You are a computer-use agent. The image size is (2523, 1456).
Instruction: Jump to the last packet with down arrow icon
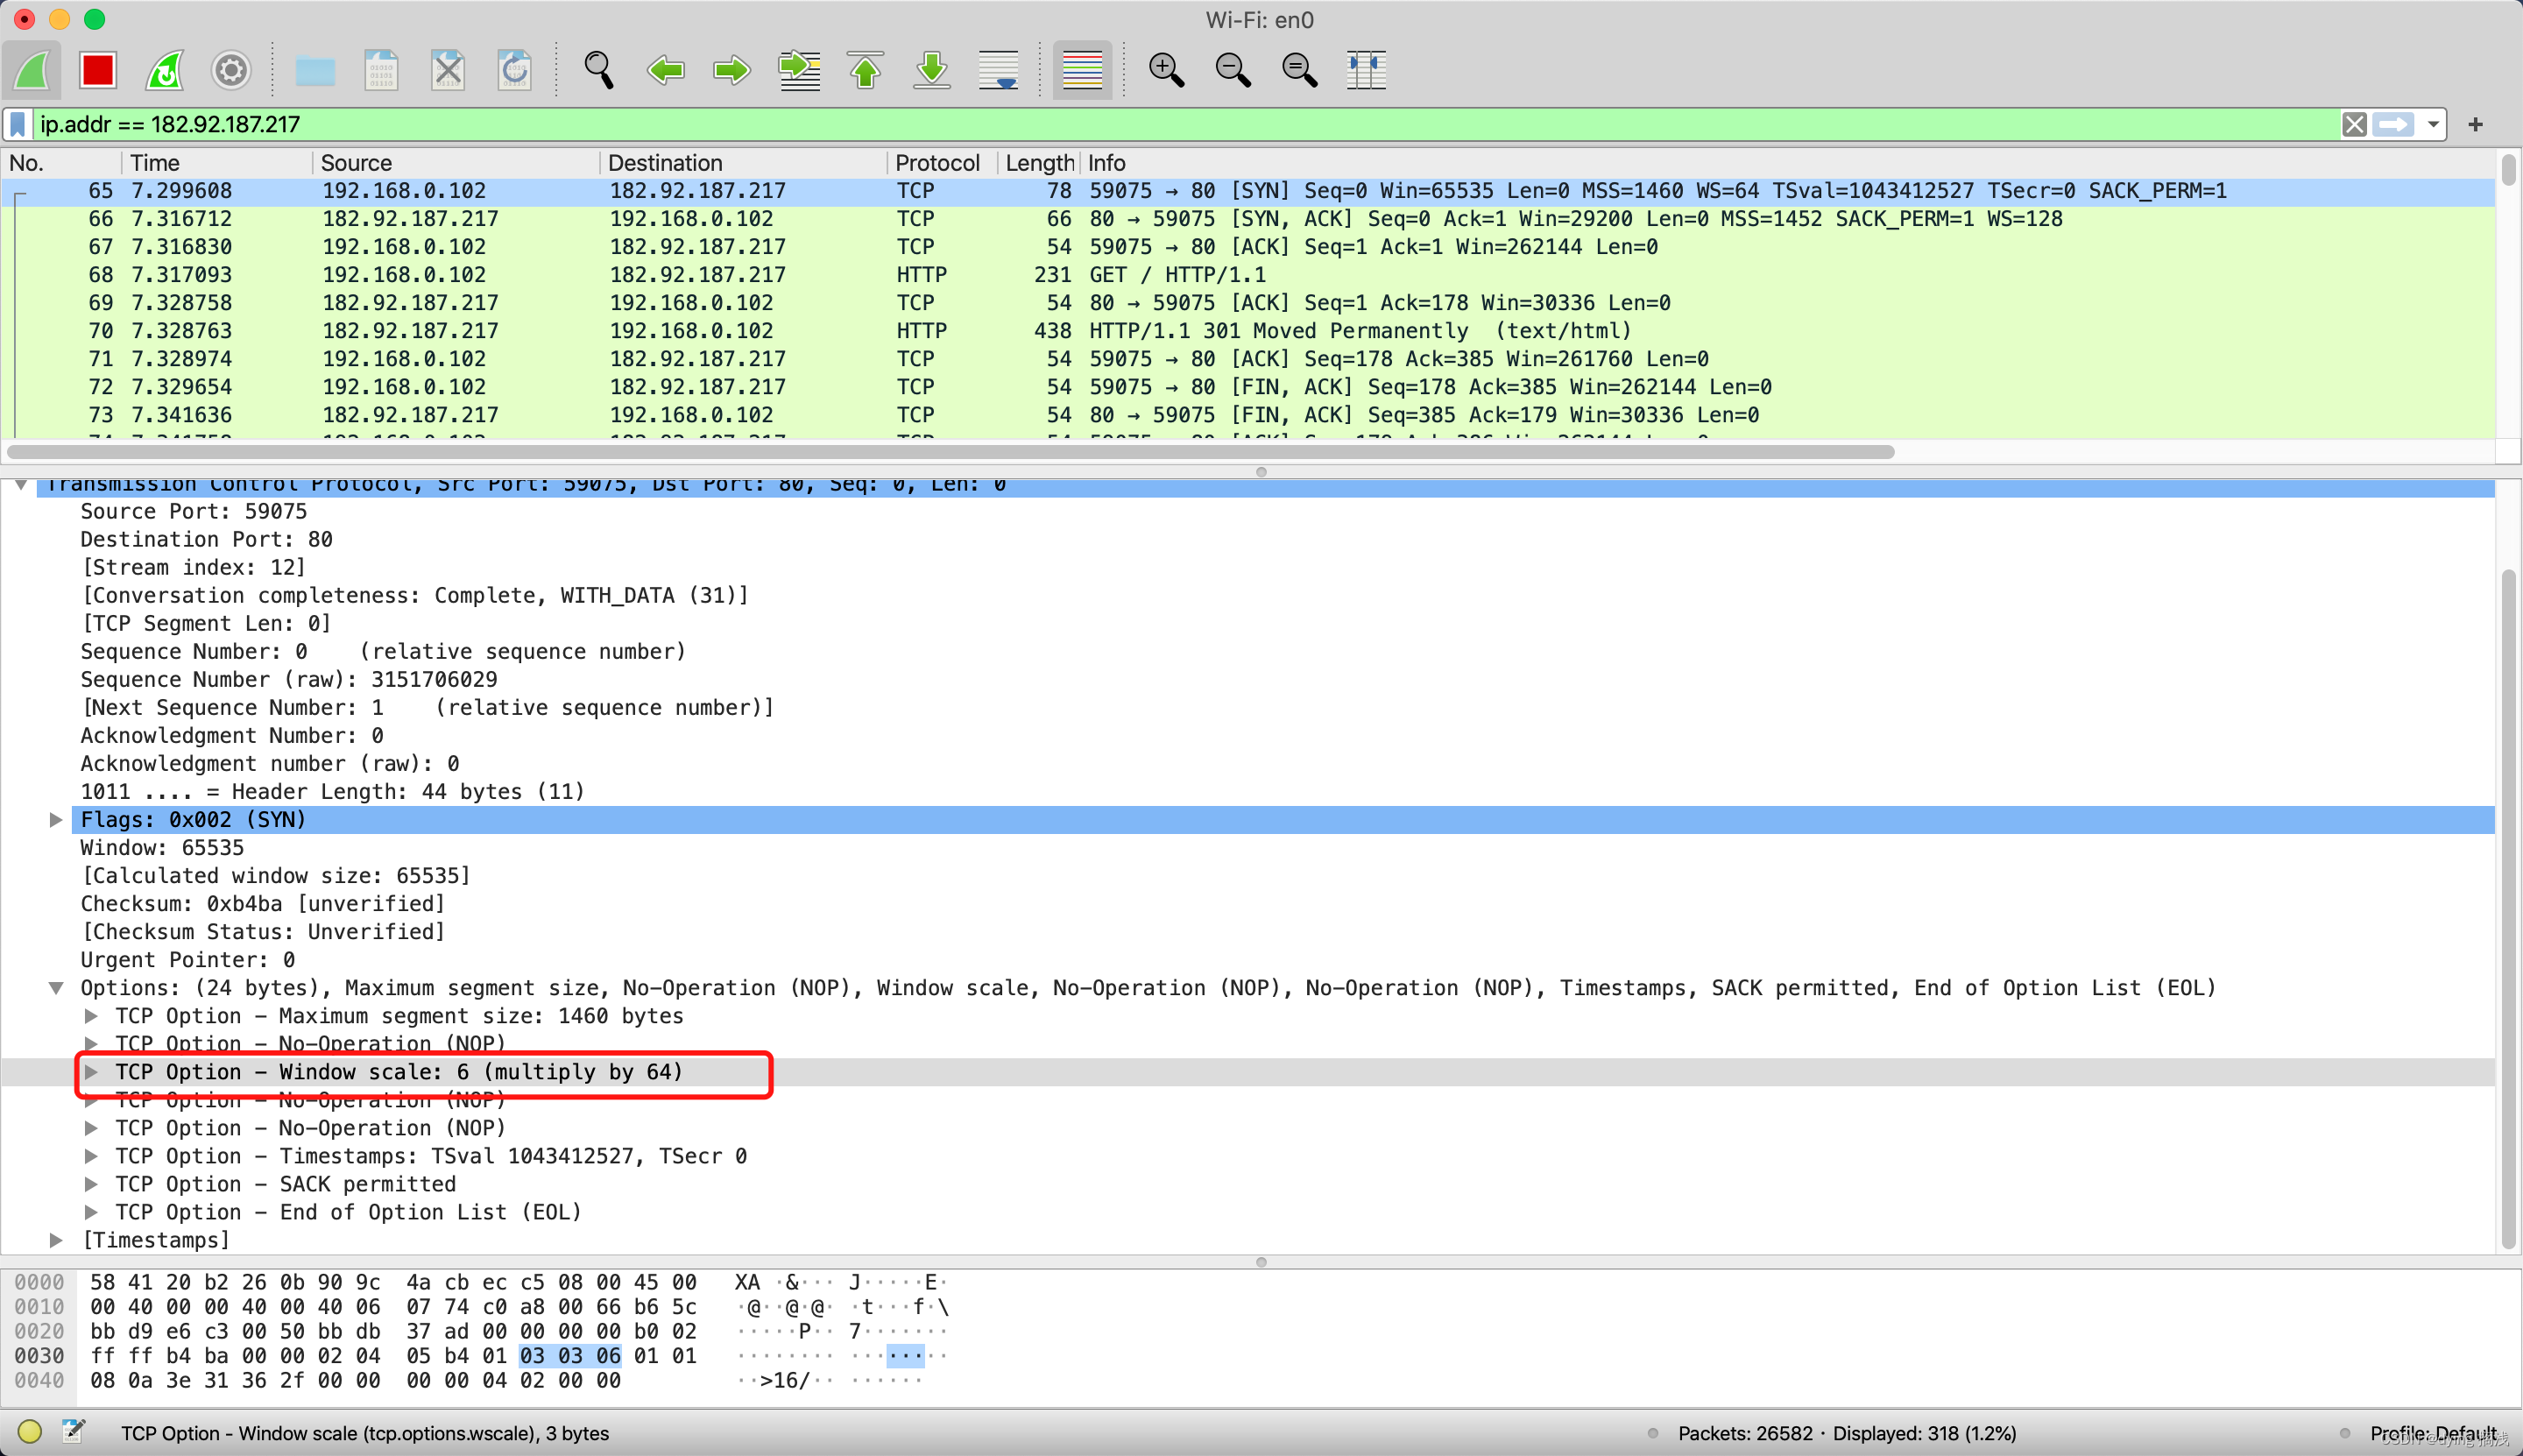(x=931, y=70)
